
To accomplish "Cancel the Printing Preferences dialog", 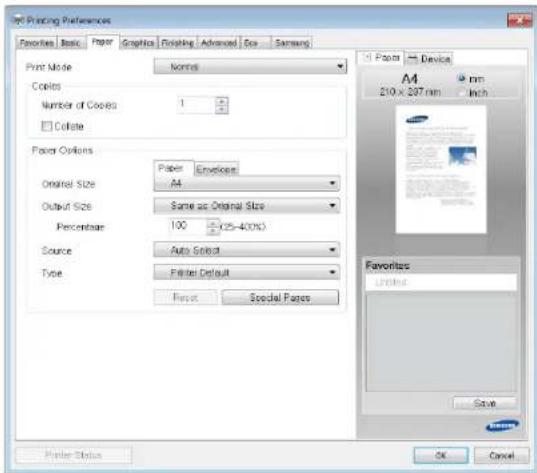I will pyautogui.click(x=501, y=455).
